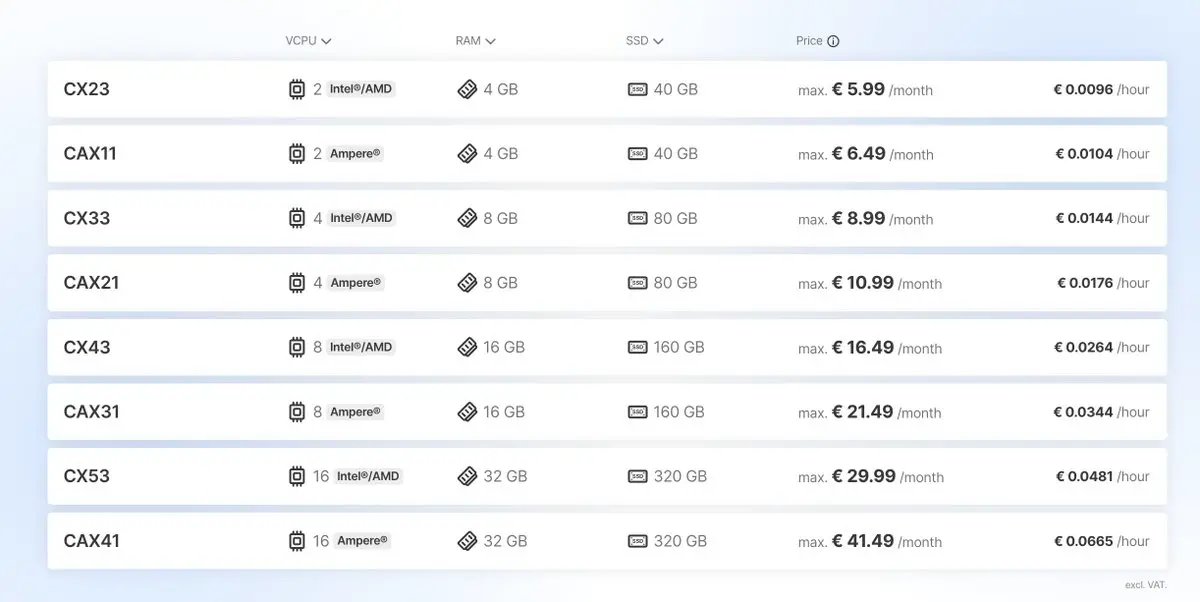Click the RAM icon in the CX53 row
This screenshot has height=602, width=1200.
(467, 476)
